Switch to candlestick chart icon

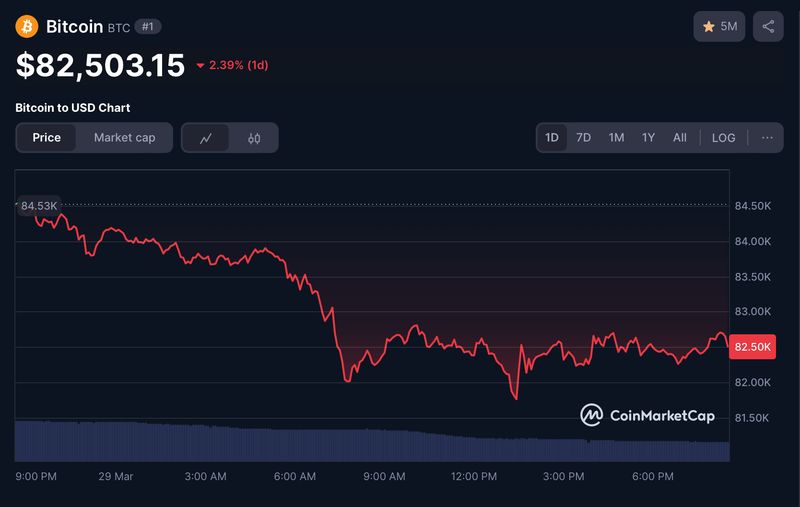pos(254,138)
